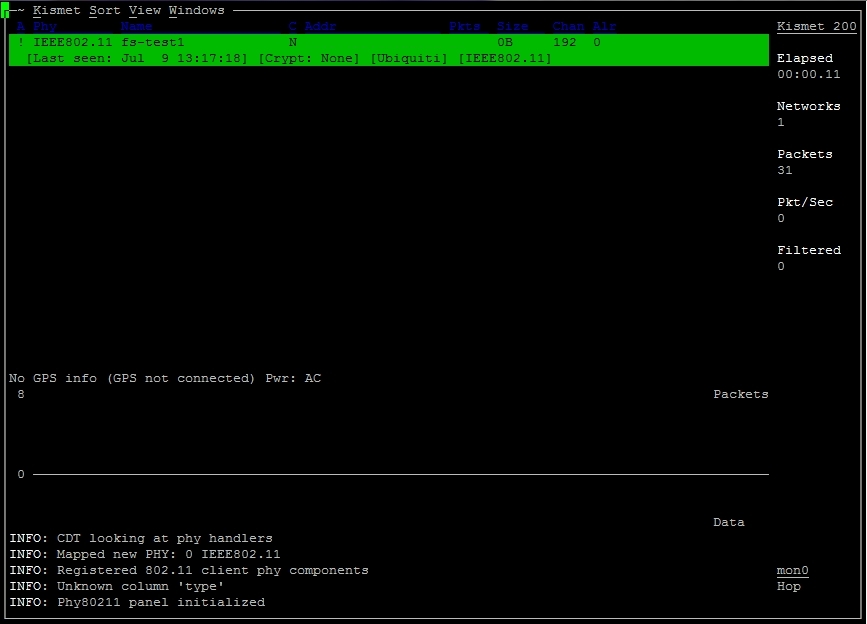Open the Sort menu
The width and height of the screenshot is (867, 624).
click(105, 11)
